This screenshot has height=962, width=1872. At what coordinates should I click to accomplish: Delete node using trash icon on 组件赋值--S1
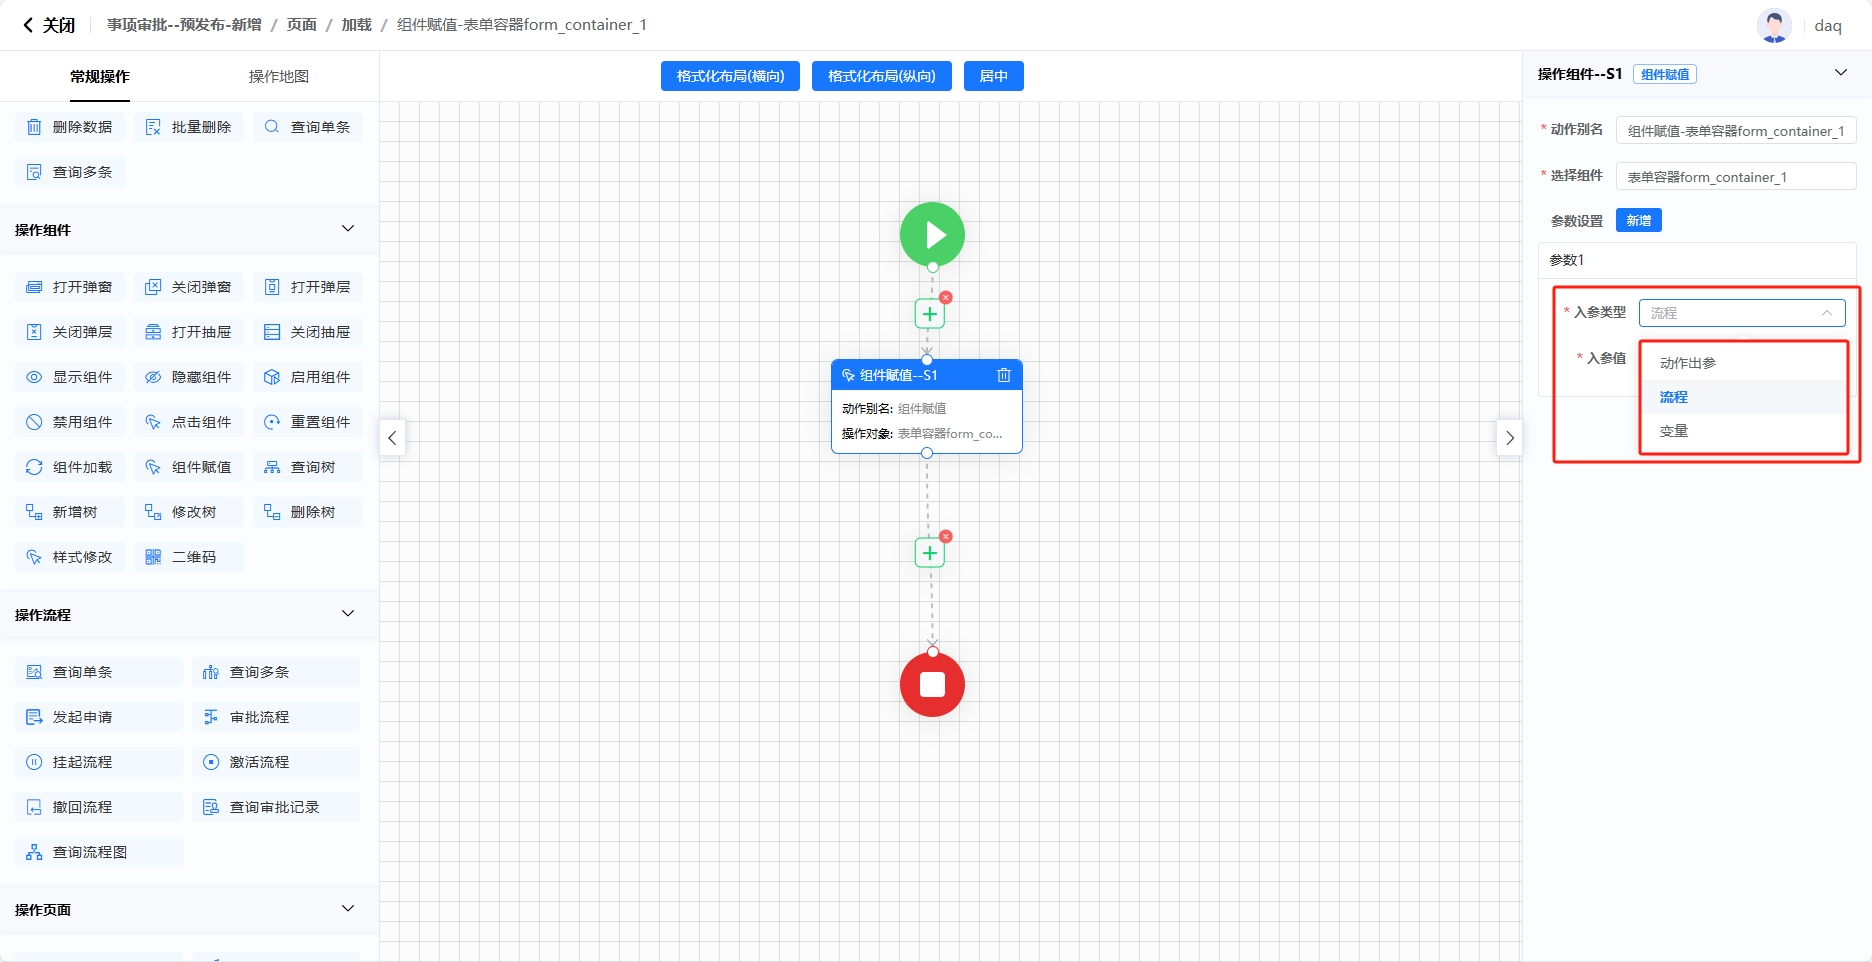(x=1004, y=375)
